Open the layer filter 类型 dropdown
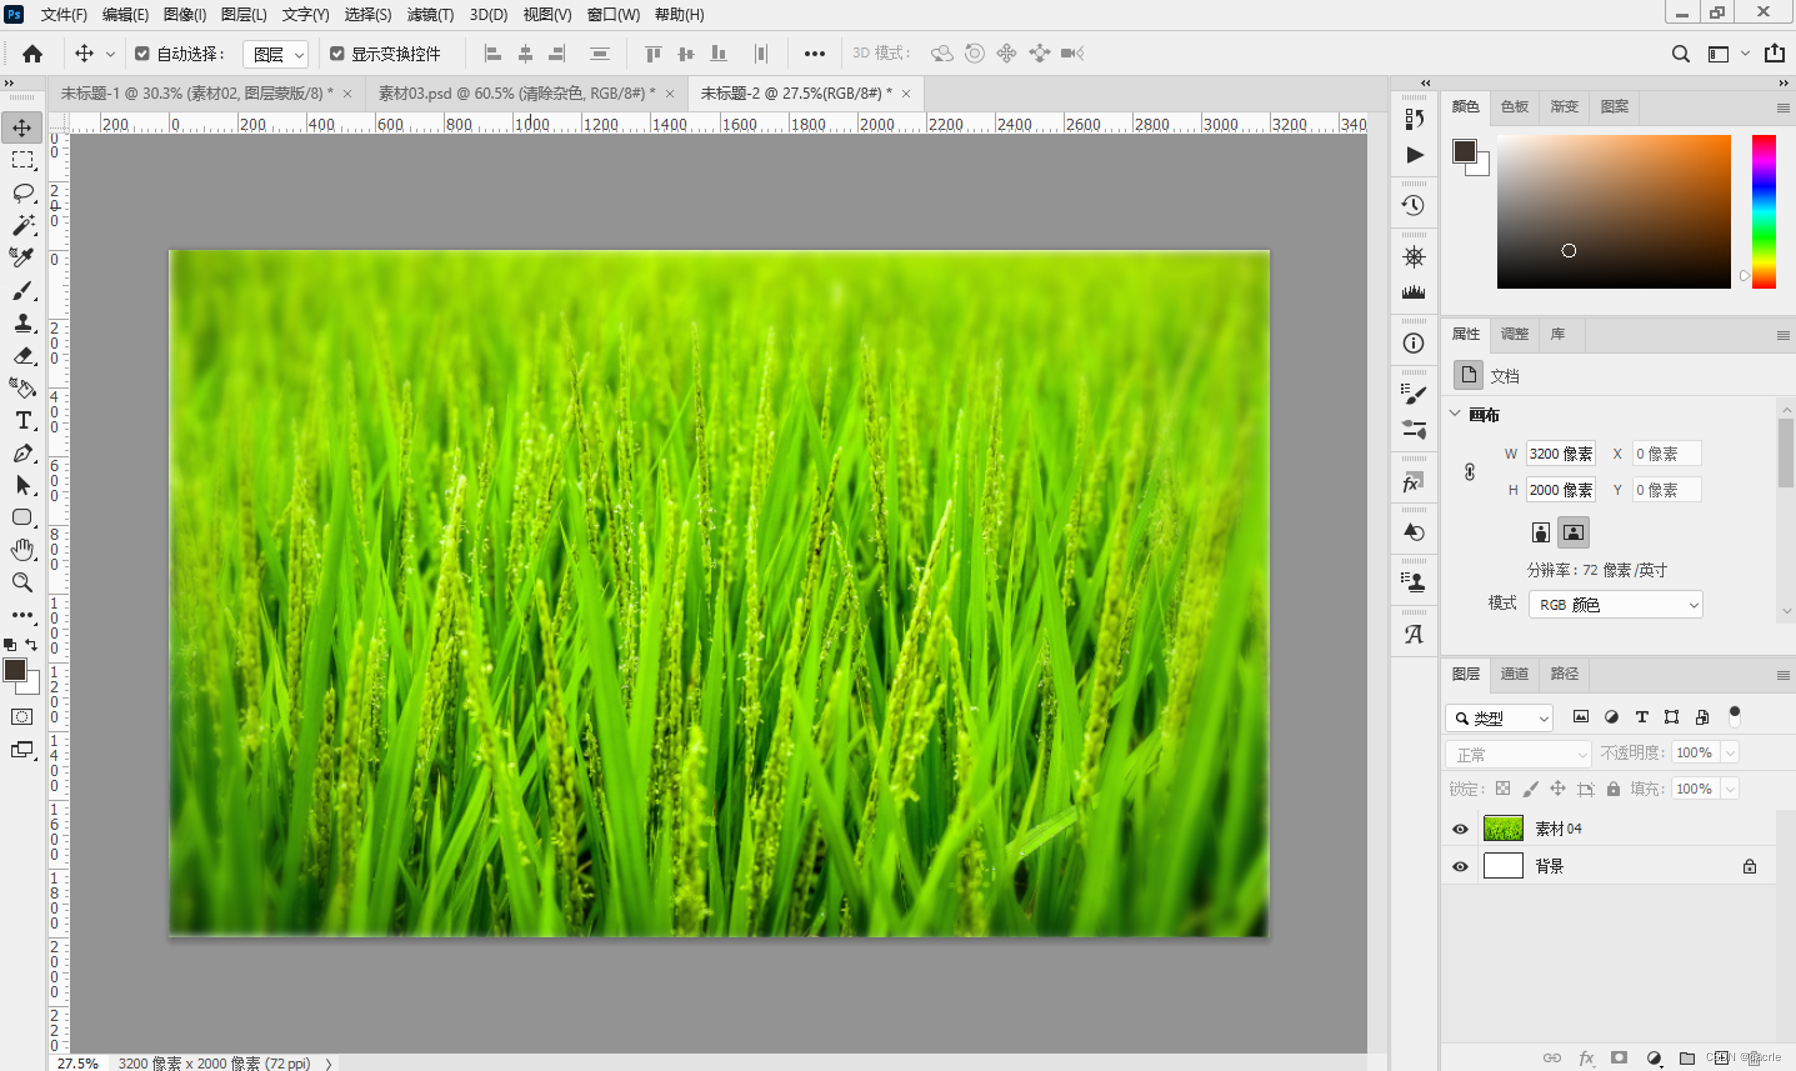This screenshot has width=1796, height=1071. (x=1499, y=718)
